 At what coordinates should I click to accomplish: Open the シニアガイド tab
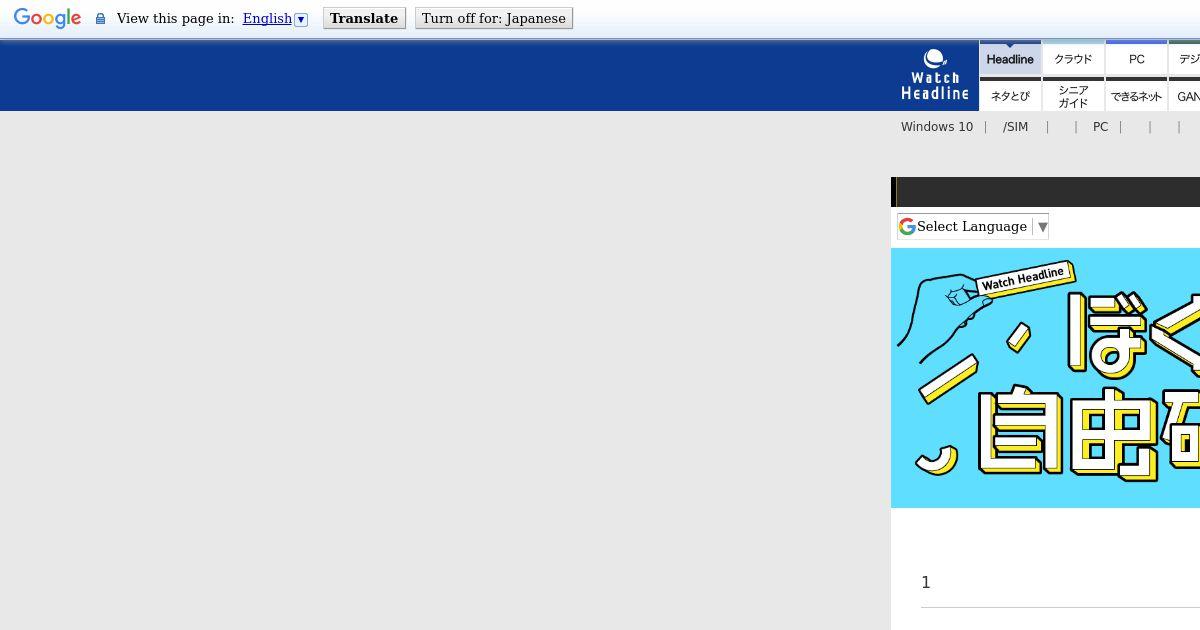click(1073, 95)
